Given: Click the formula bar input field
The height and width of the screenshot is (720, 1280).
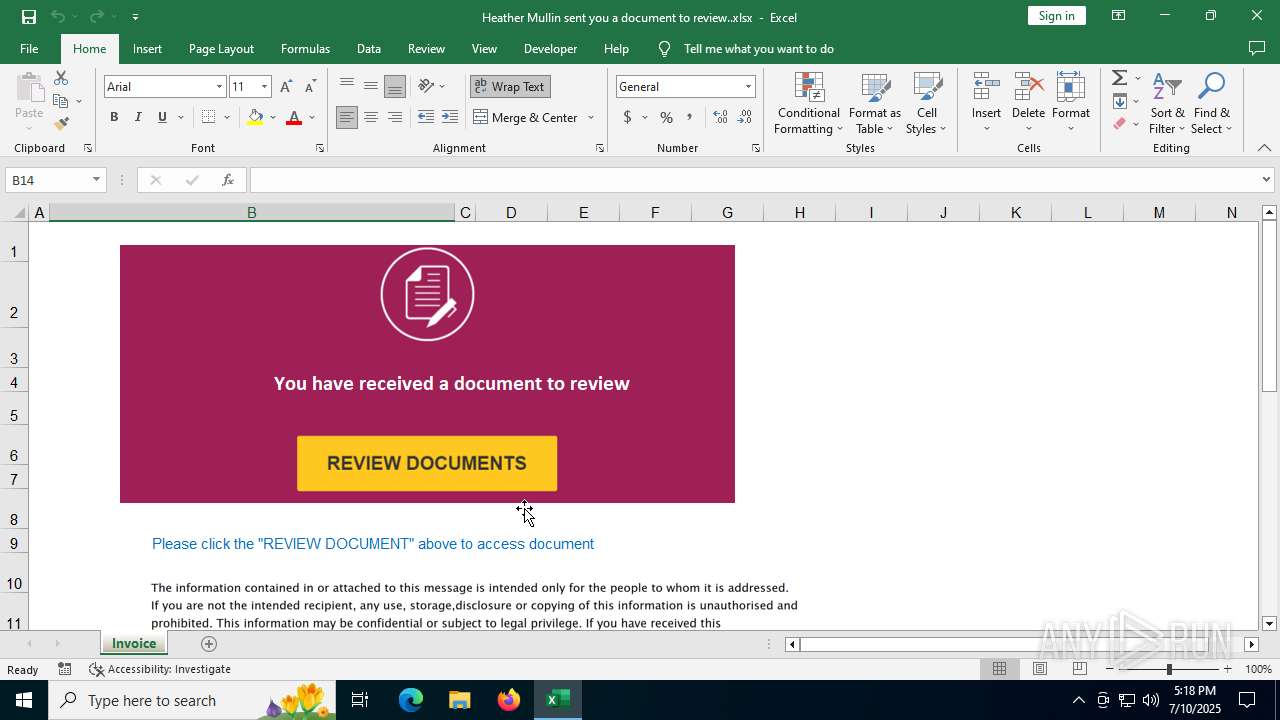Looking at the screenshot, I should tap(754, 180).
